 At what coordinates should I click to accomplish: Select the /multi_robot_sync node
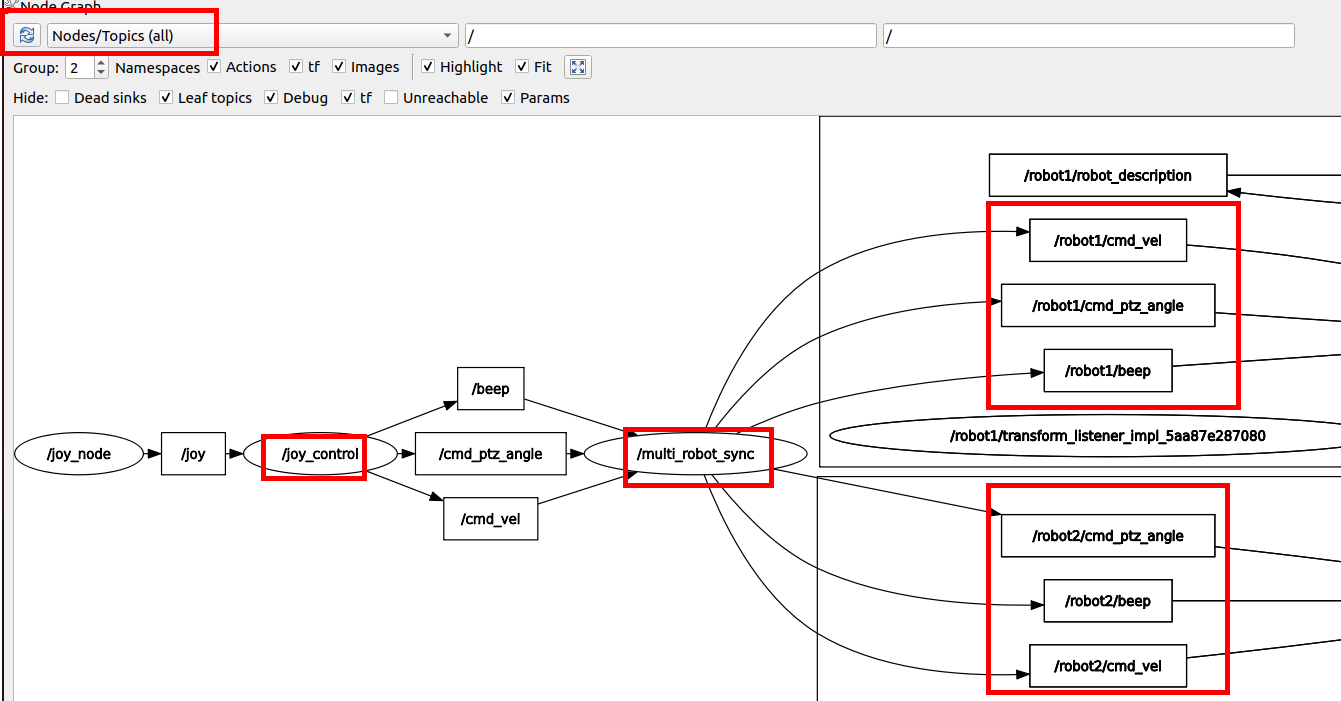tap(696, 454)
